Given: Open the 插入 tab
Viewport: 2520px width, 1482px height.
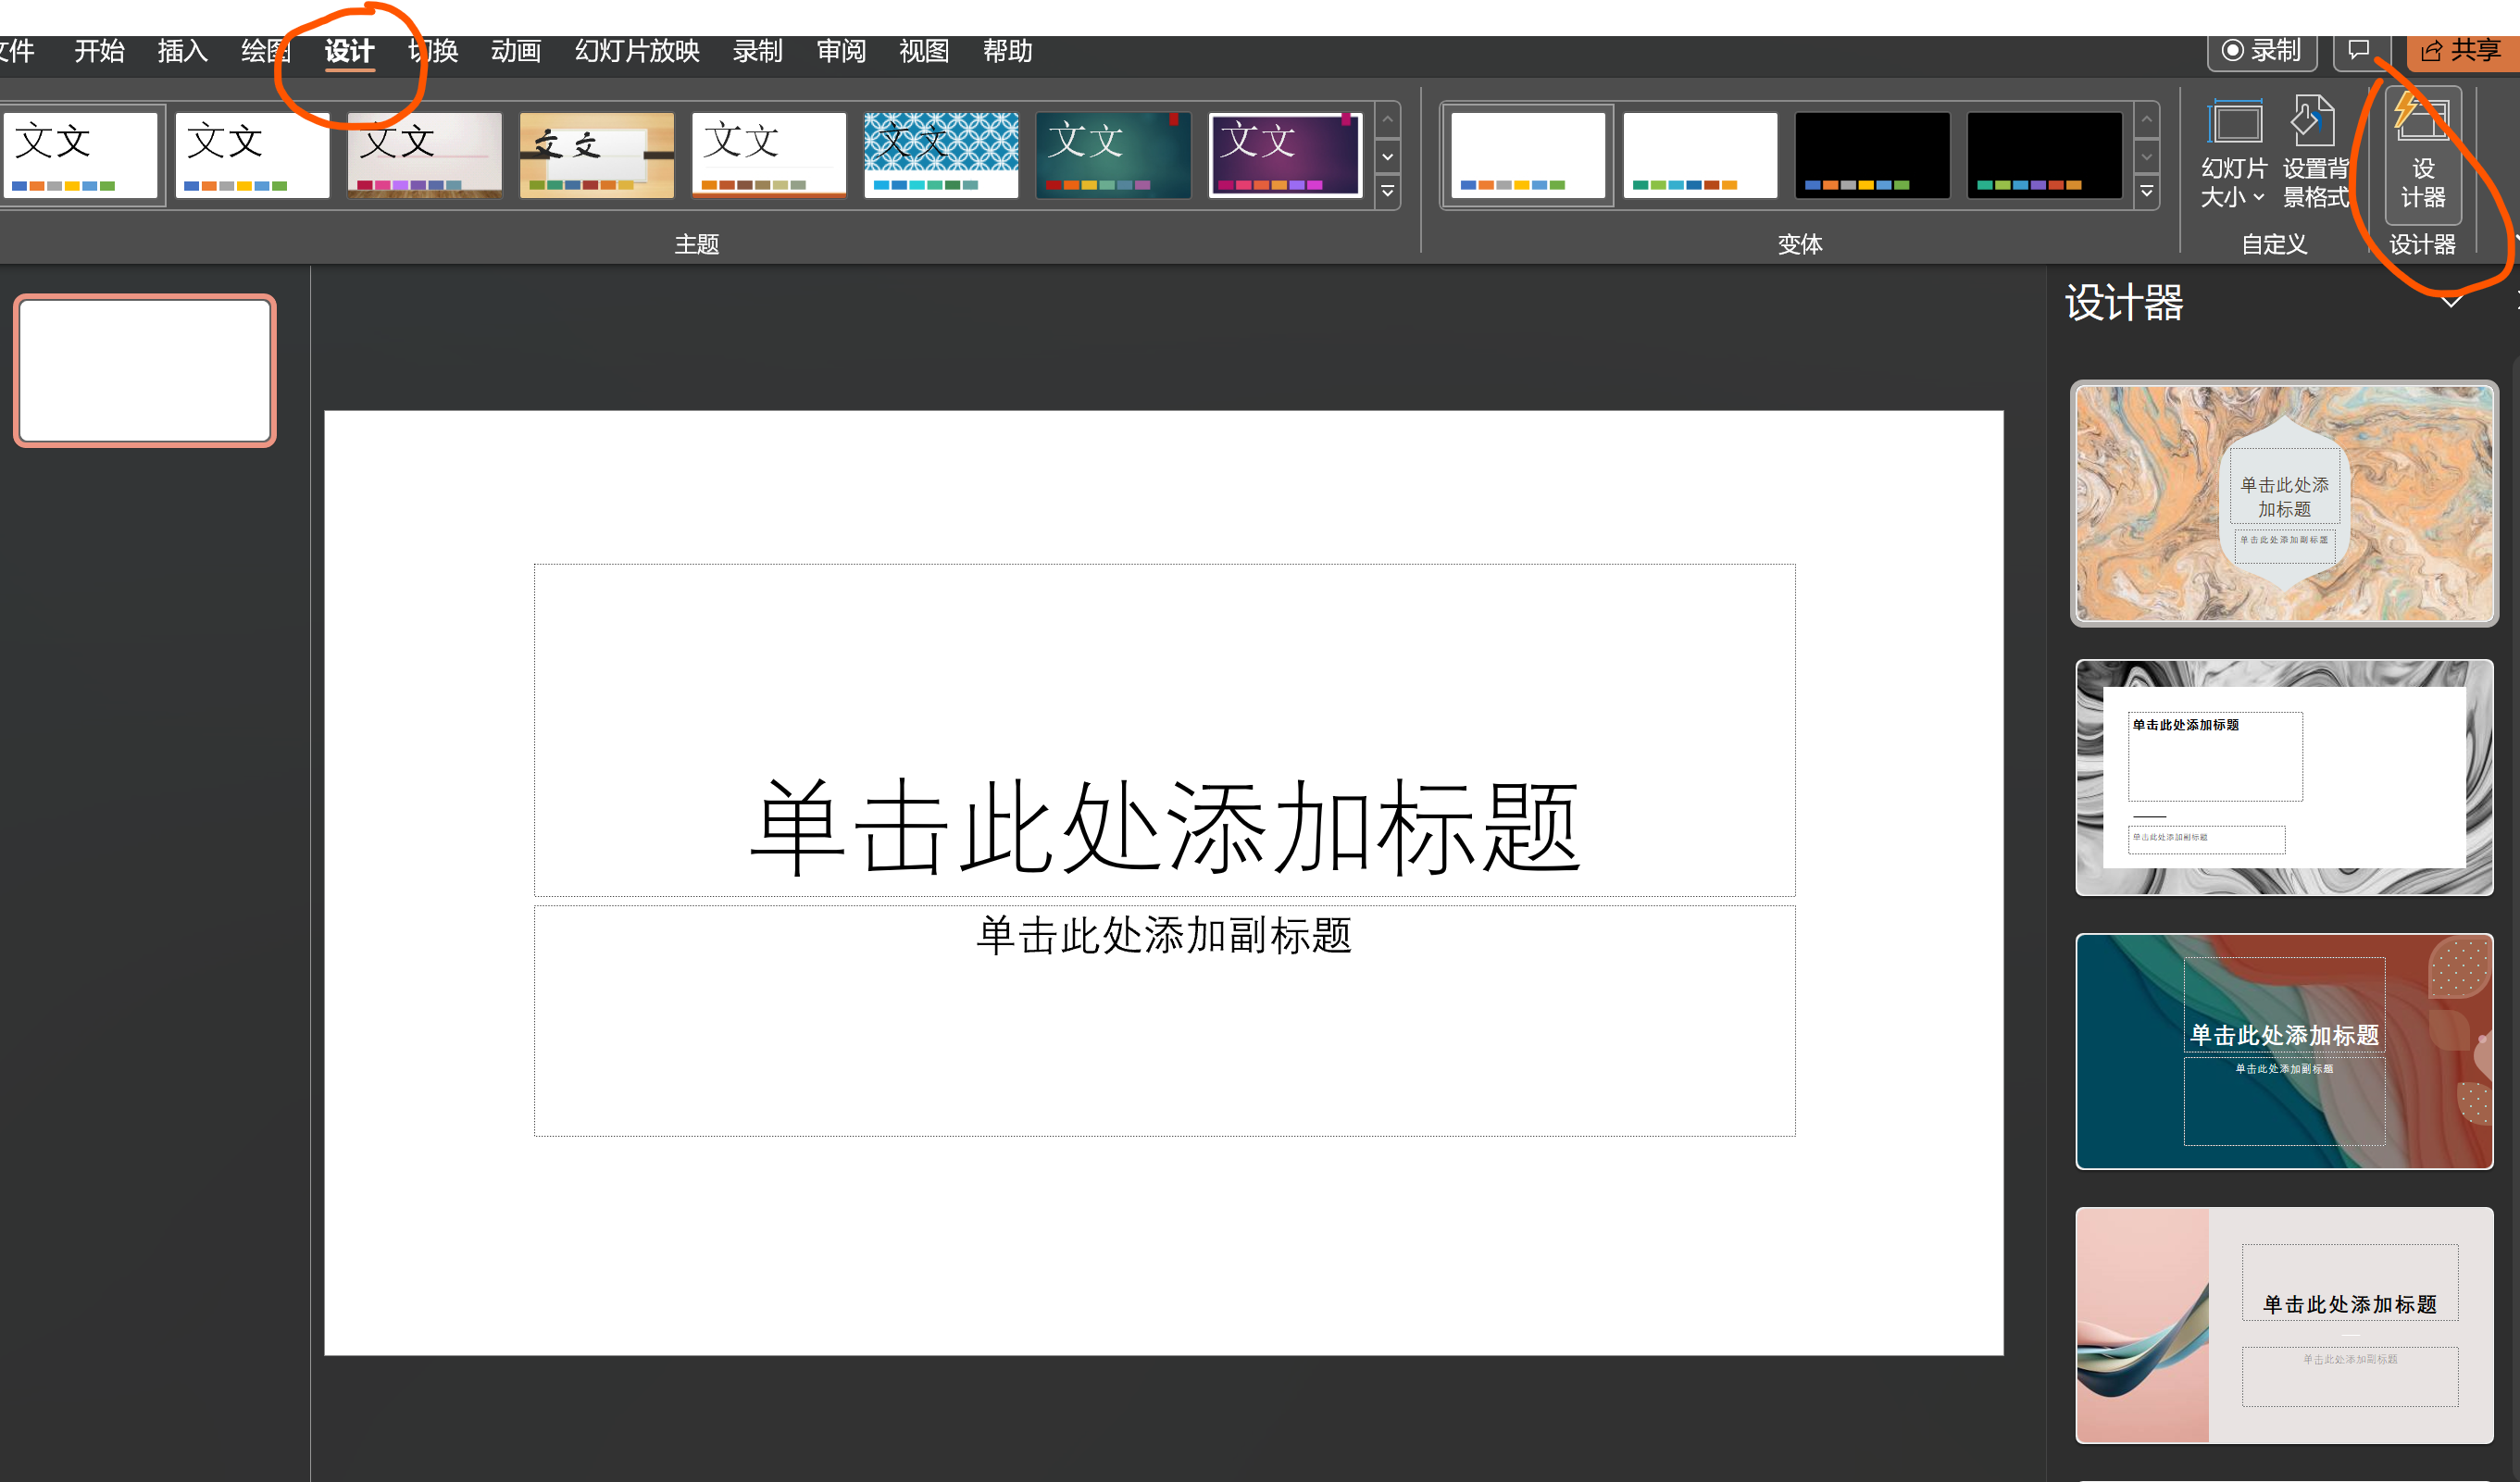Looking at the screenshot, I should click(182, 51).
